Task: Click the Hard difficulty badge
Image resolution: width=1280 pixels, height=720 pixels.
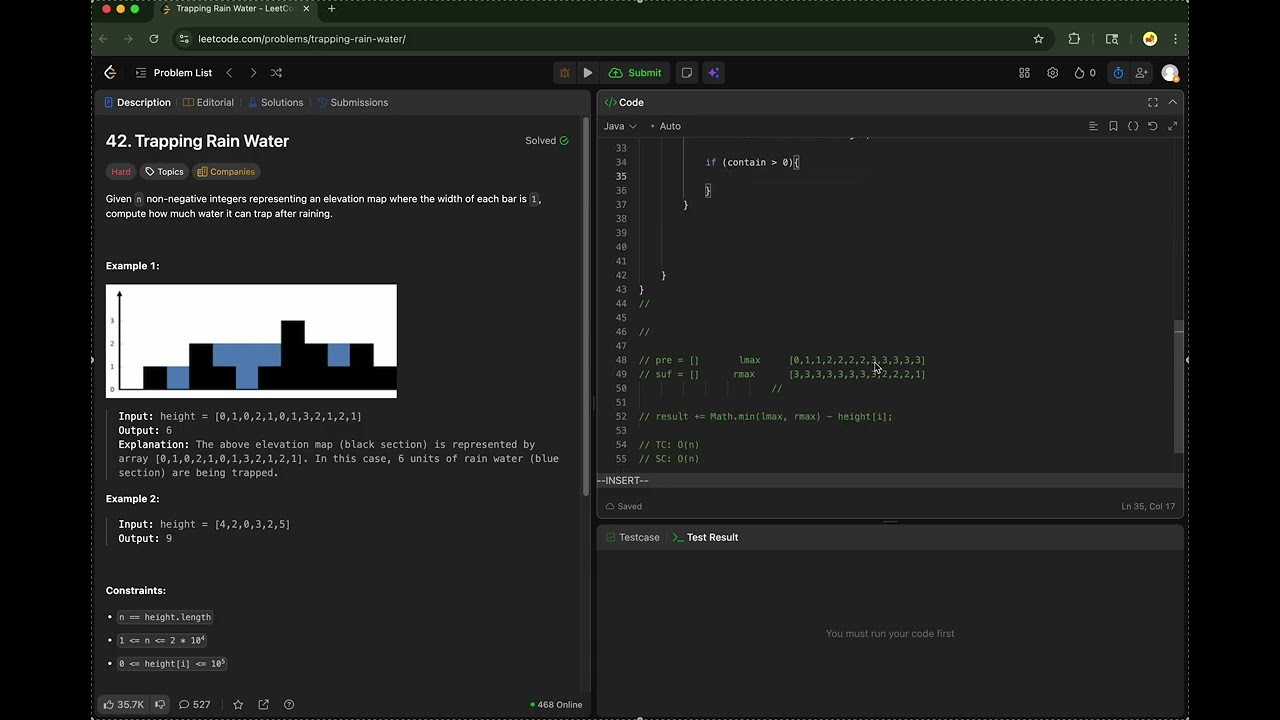Action: click(x=121, y=172)
